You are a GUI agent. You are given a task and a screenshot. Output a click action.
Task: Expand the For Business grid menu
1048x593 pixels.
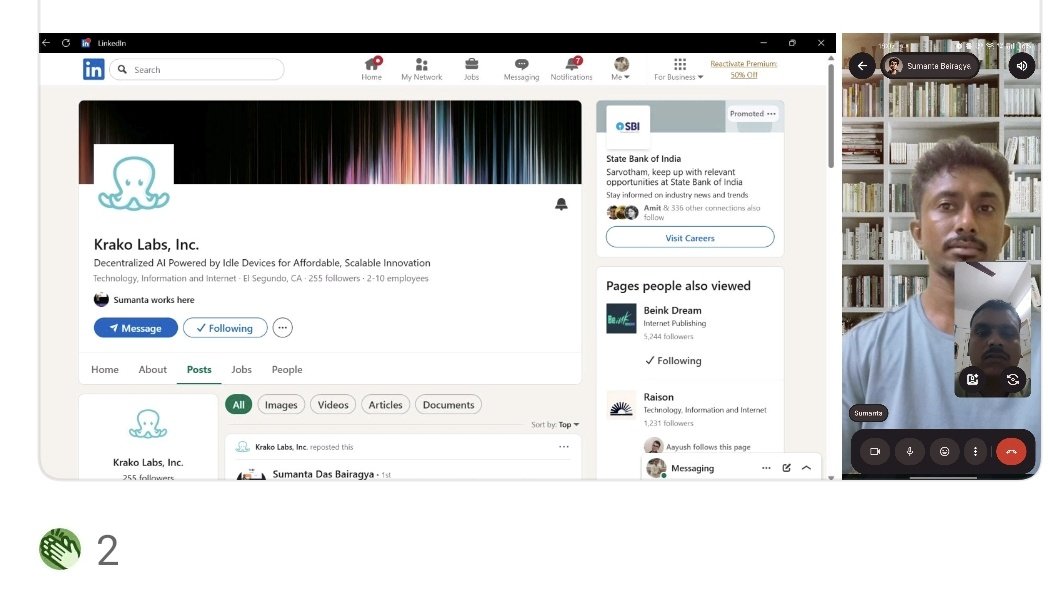coord(679,69)
